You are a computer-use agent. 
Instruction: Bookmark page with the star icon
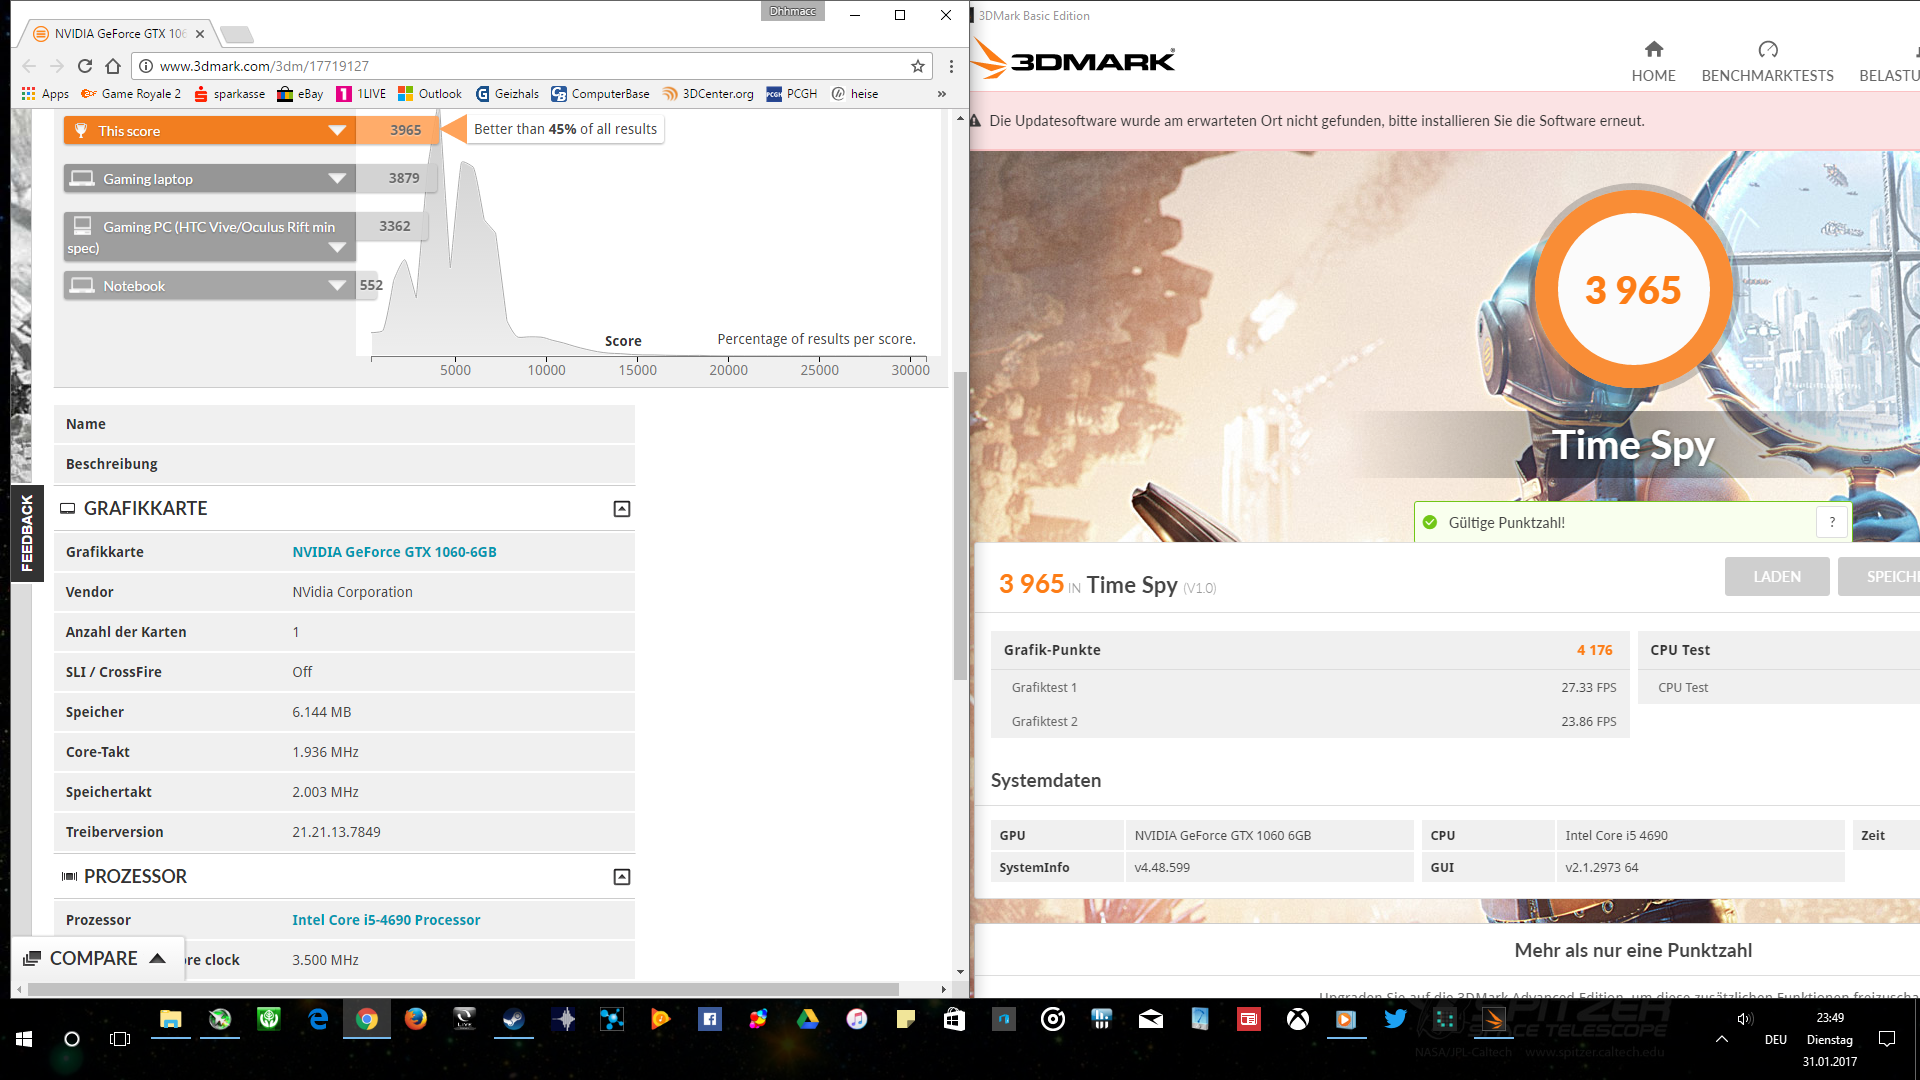pyautogui.click(x=917, y=66)
